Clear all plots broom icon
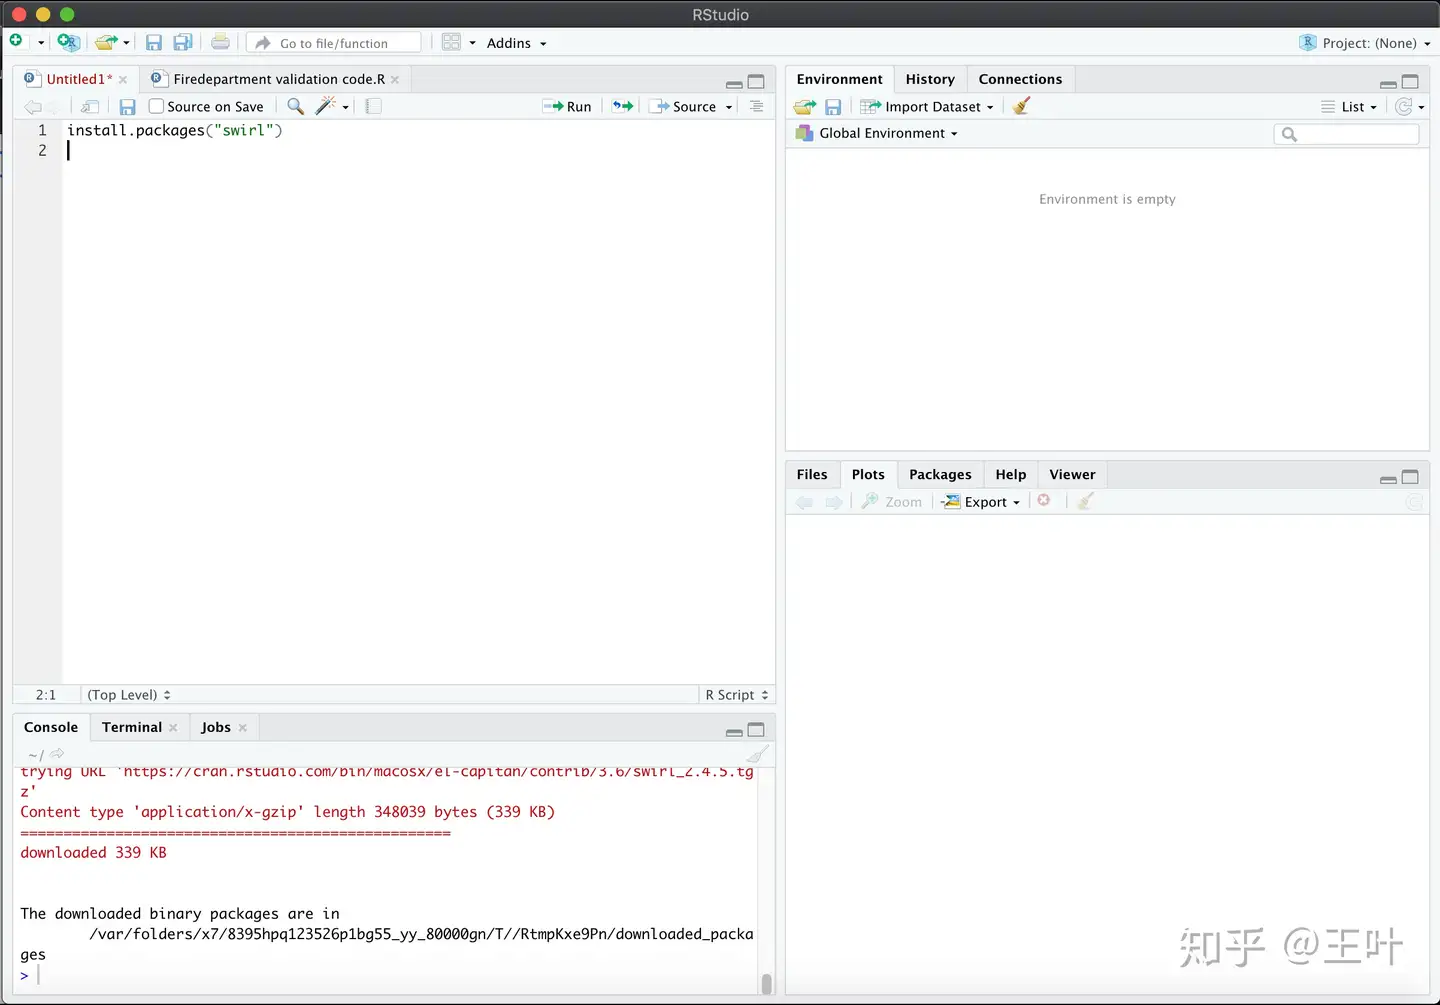Screen dimensions: 1440x1005 pos(1086,501)
